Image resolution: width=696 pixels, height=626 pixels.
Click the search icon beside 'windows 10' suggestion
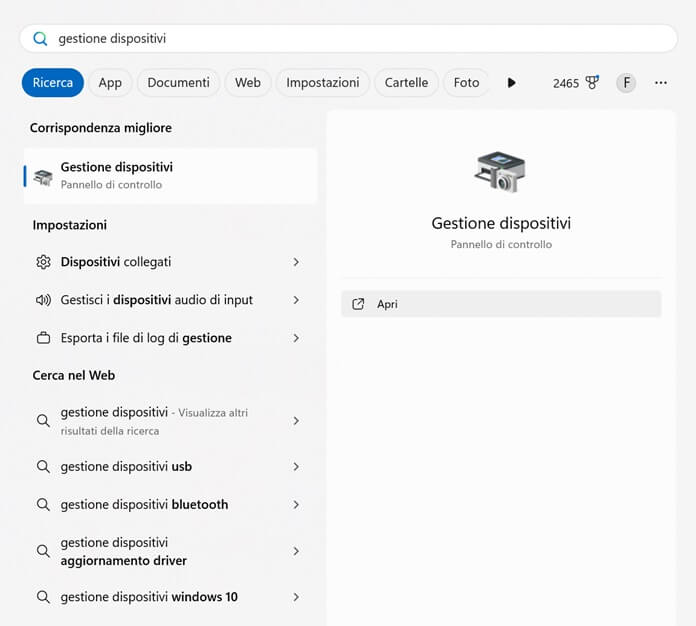tap(43, 597)
